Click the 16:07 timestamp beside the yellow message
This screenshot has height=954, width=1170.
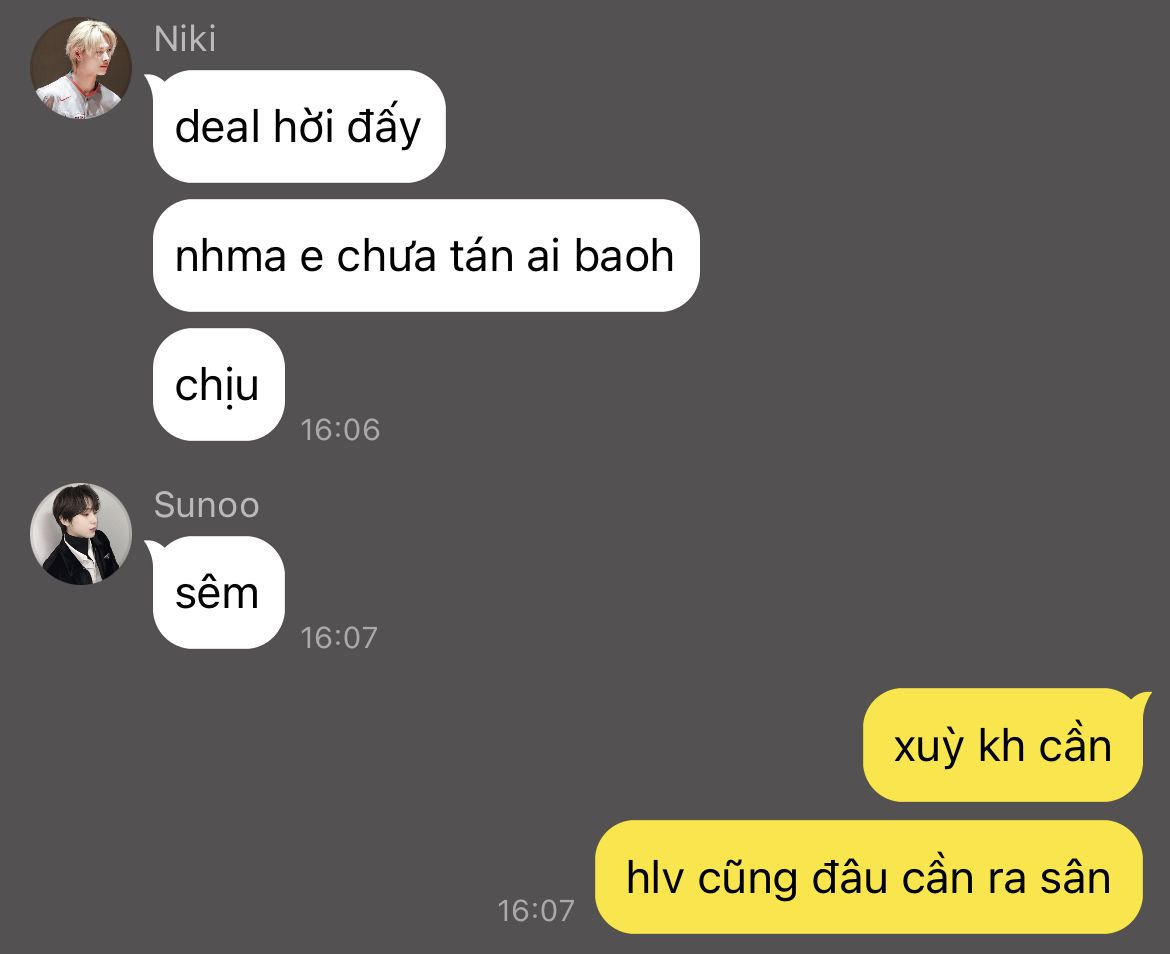click(536, 911)
